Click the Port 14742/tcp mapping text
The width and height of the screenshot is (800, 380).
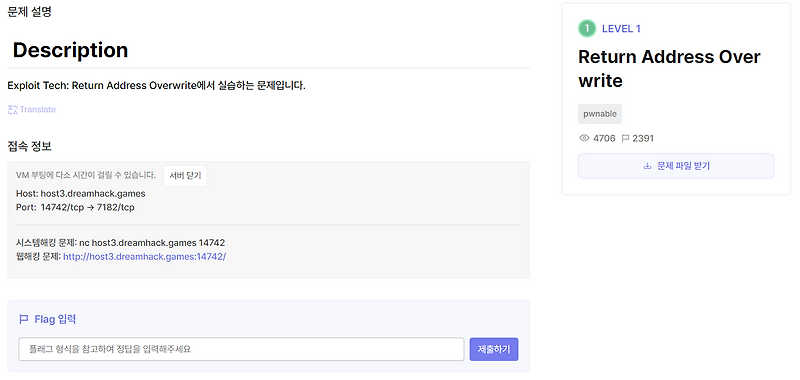click(x=76, y=208)
